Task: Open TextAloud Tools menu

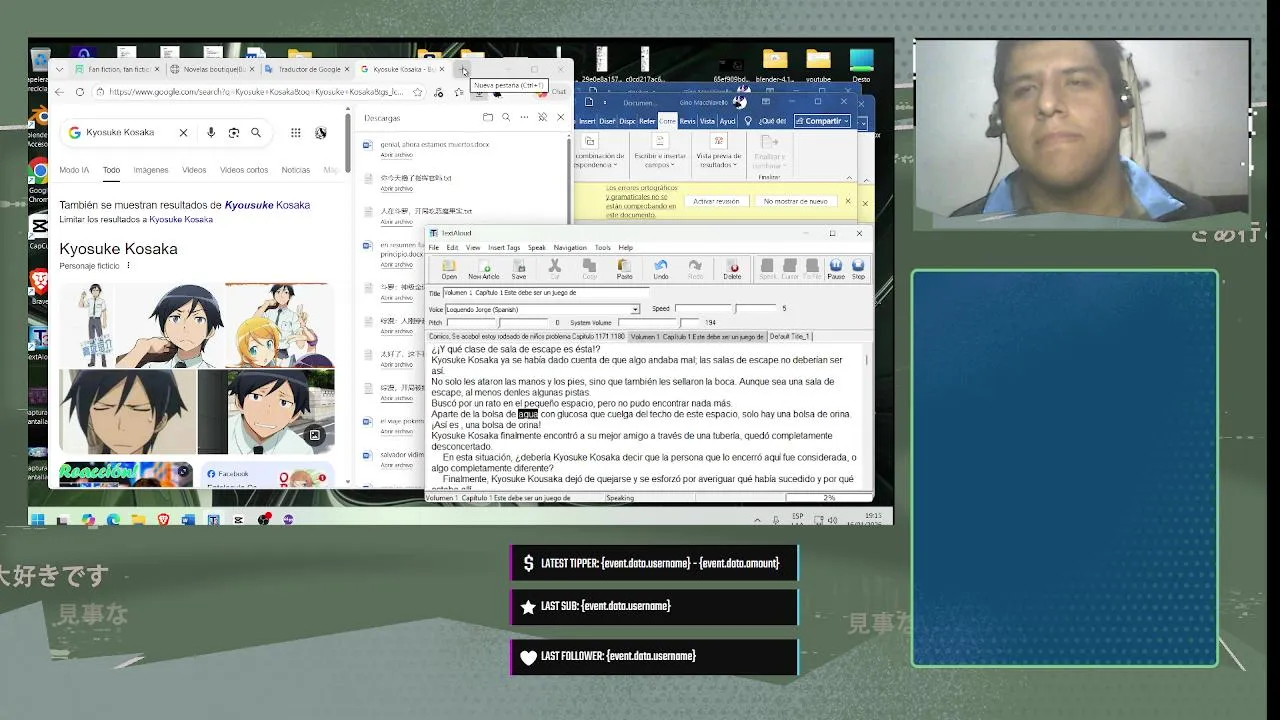Action: pyautogui.click(x=602, y=247)
